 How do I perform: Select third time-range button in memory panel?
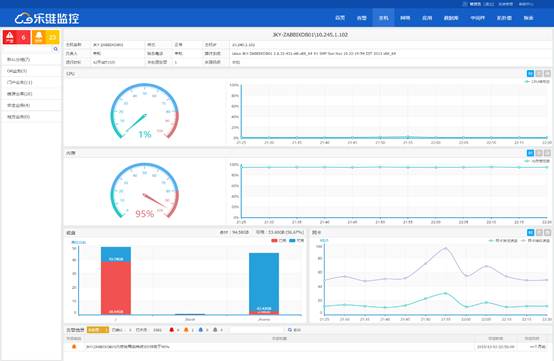pos(547,153)
